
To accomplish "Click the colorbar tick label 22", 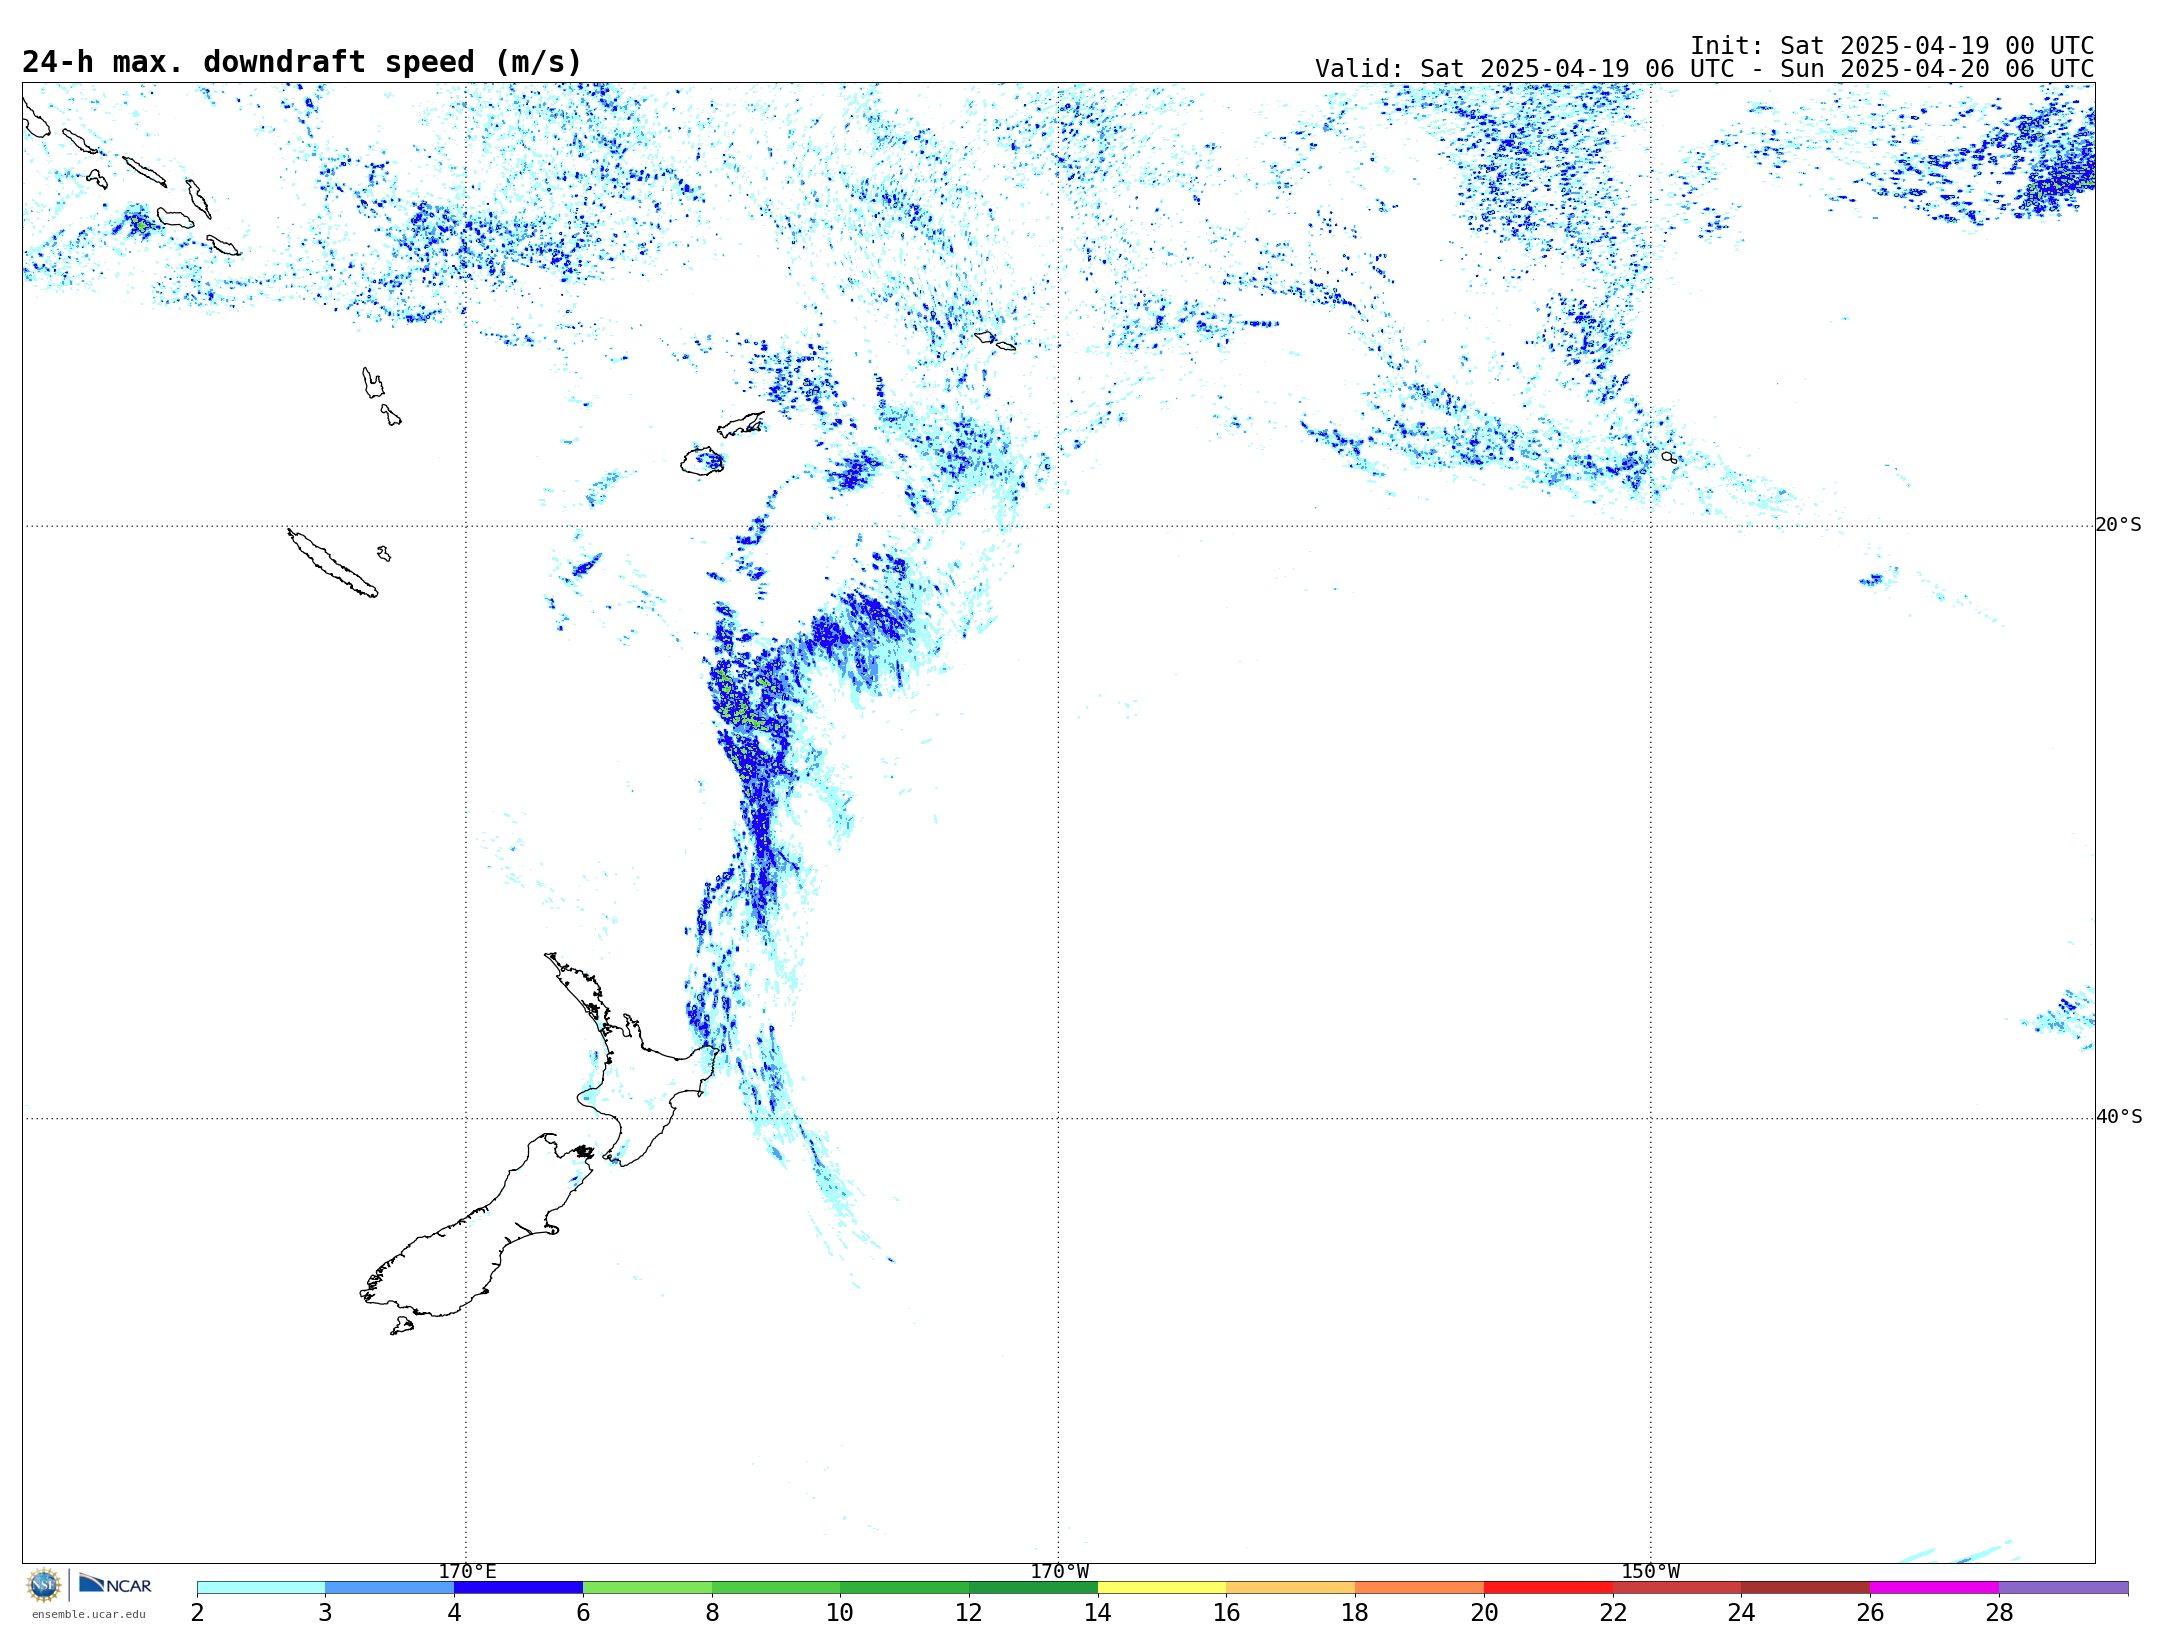I will pos(1613,1612).
